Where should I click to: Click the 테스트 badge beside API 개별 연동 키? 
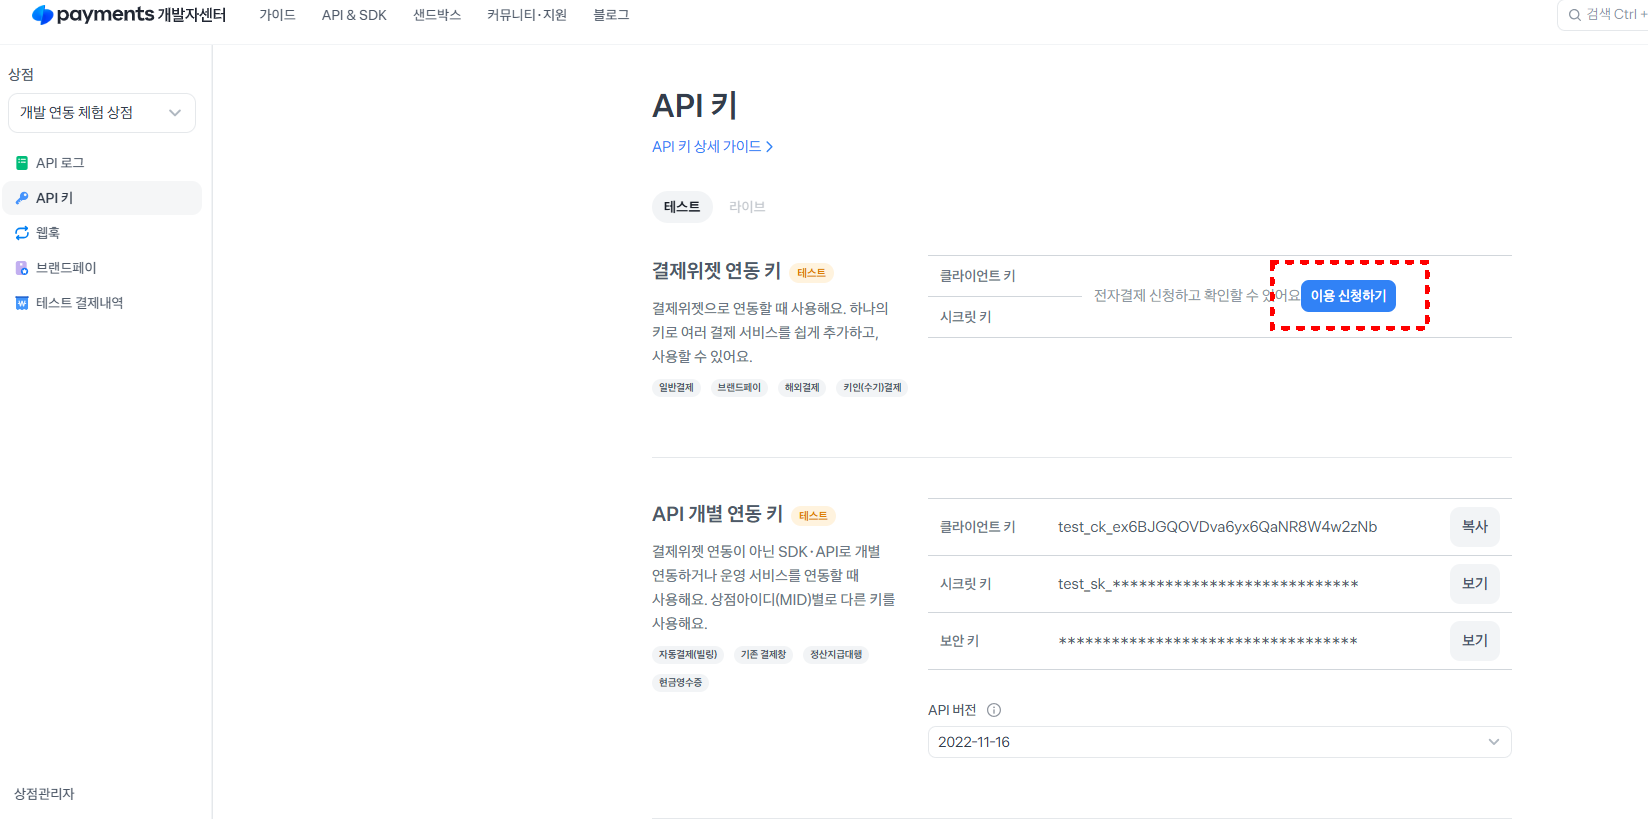(813, 516)
